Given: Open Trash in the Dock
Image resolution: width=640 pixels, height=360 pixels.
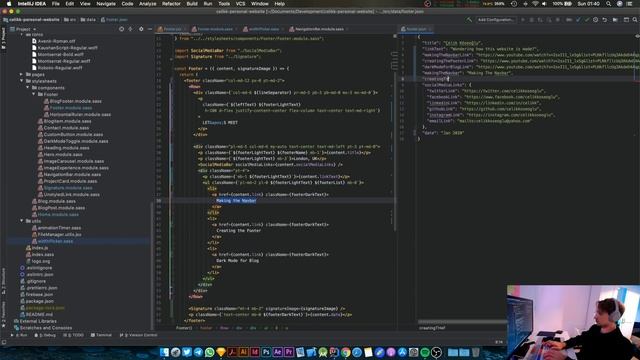Looking at the screenshot, I should (476, 352).
